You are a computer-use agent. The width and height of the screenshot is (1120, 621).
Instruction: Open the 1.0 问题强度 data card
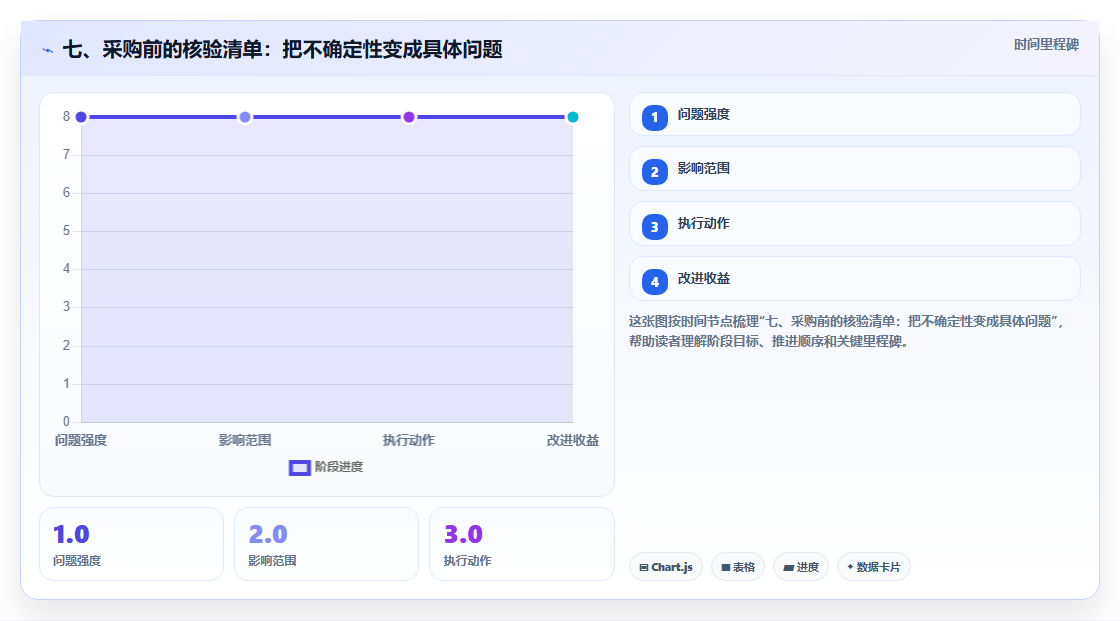point(131,545)
